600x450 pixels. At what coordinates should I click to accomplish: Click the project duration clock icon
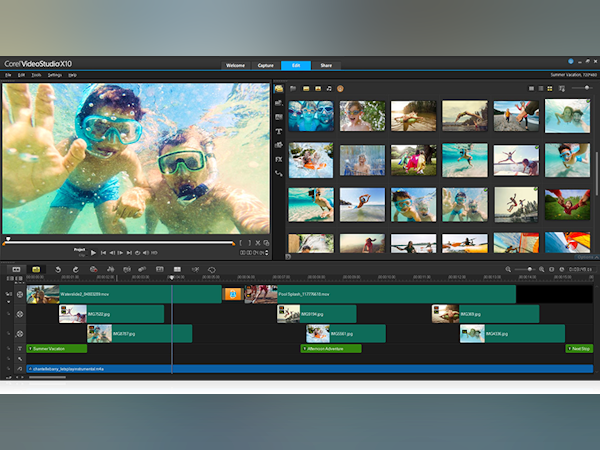click(x=561, y=269)
